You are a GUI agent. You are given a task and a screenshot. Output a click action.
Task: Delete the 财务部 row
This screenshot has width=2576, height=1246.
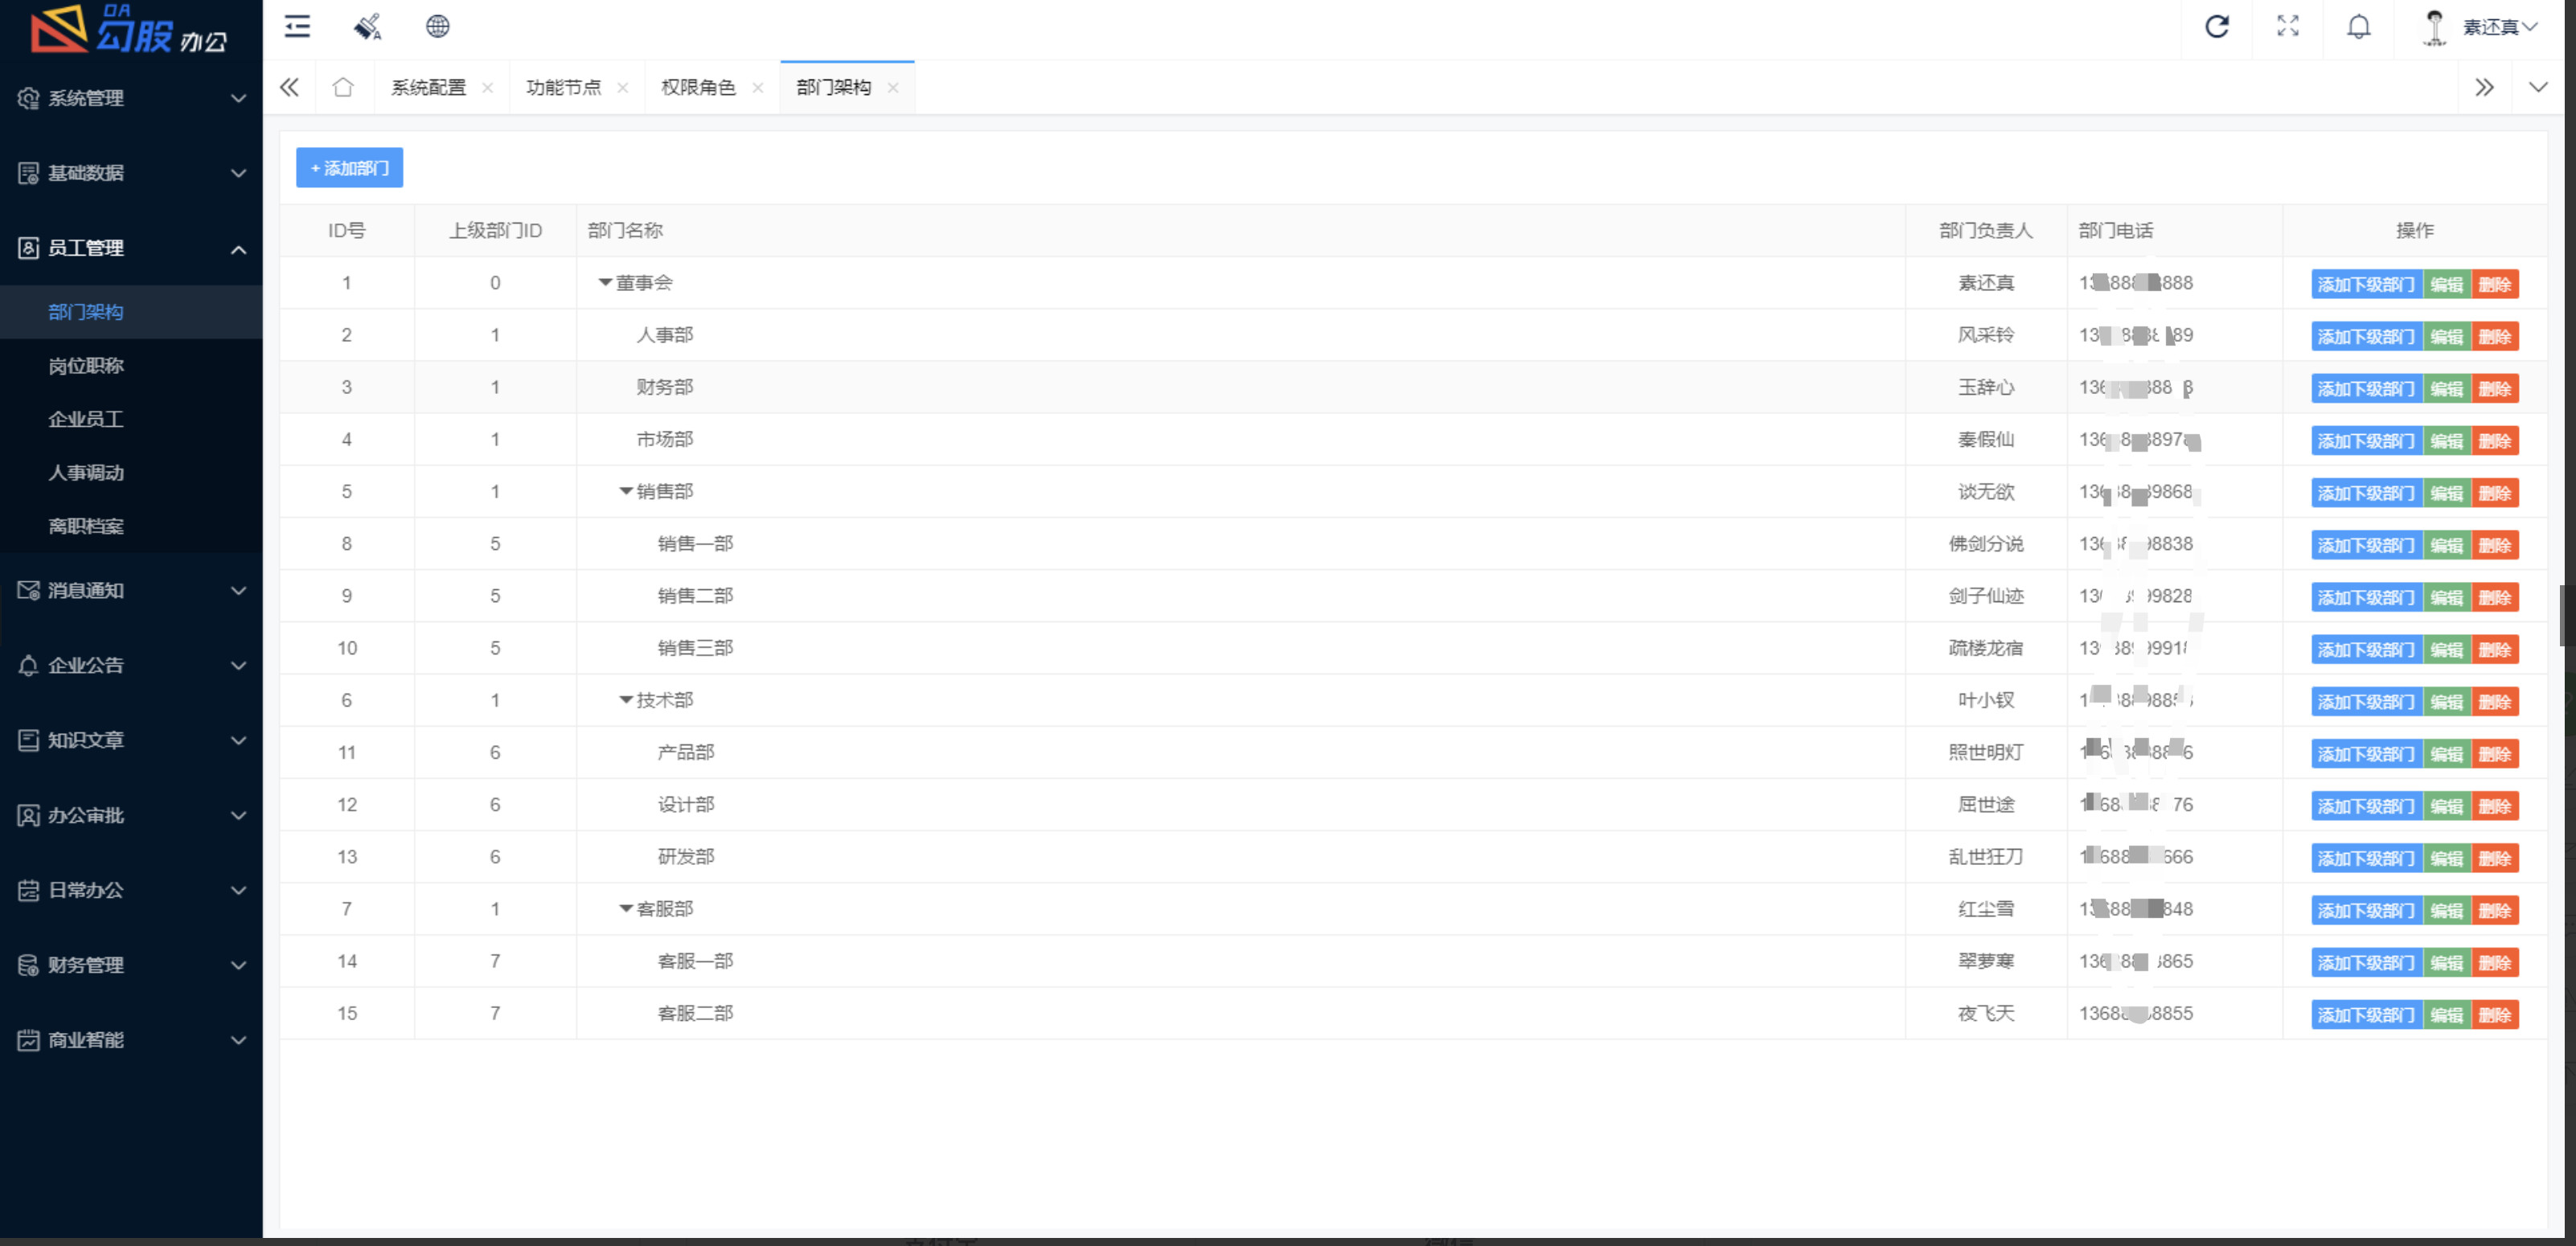(x=2495, y=388)
